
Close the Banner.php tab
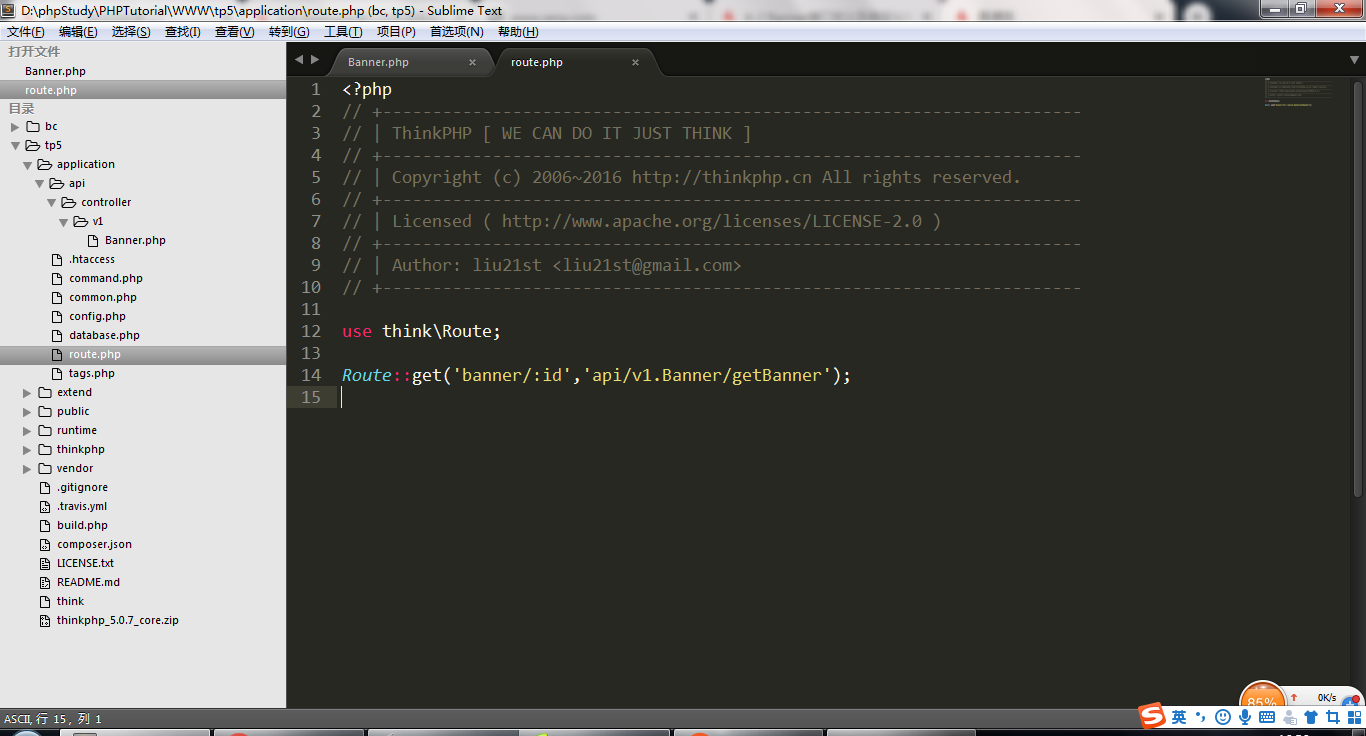472,62
